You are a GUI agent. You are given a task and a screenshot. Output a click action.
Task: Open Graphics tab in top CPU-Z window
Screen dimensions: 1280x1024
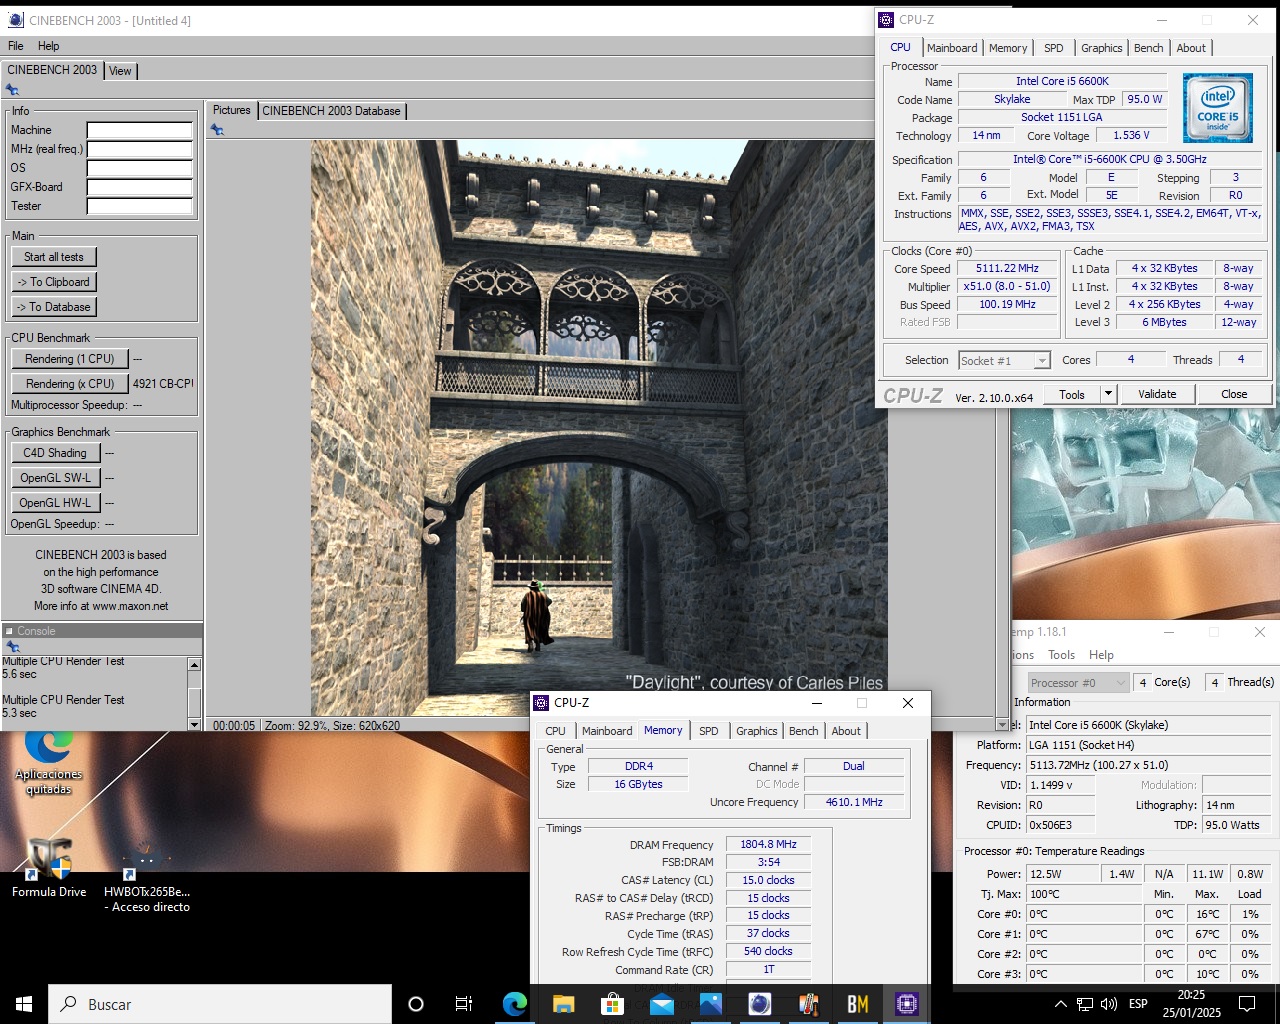click(1101, 48)
